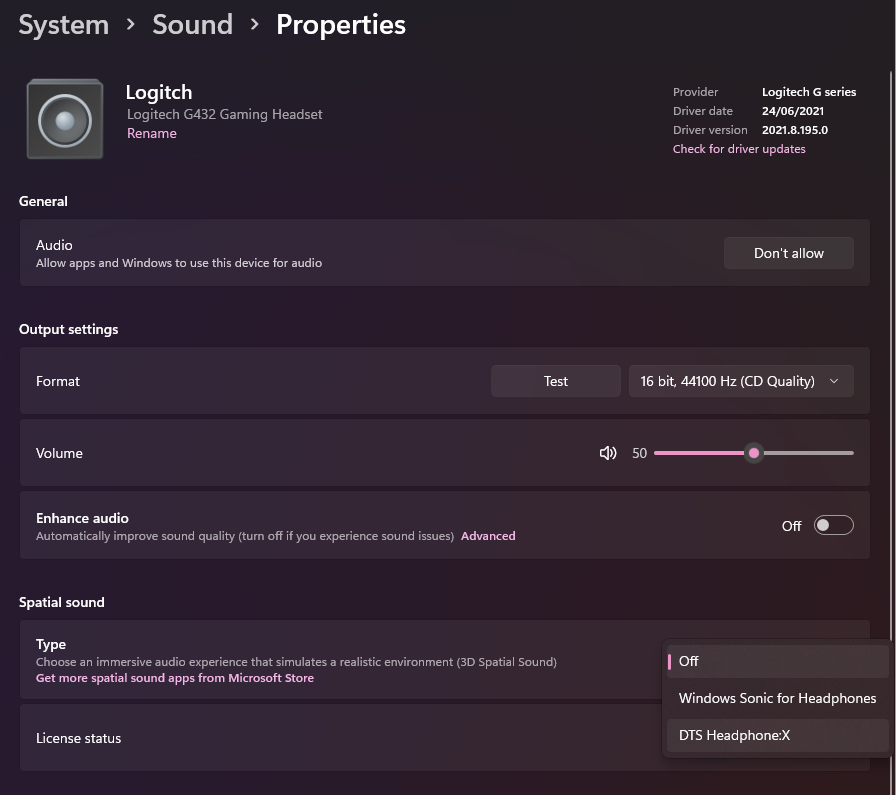Click the Properties page title
Image resolution: width=896 pixels, height=795 pixels.
coord(341,25)
